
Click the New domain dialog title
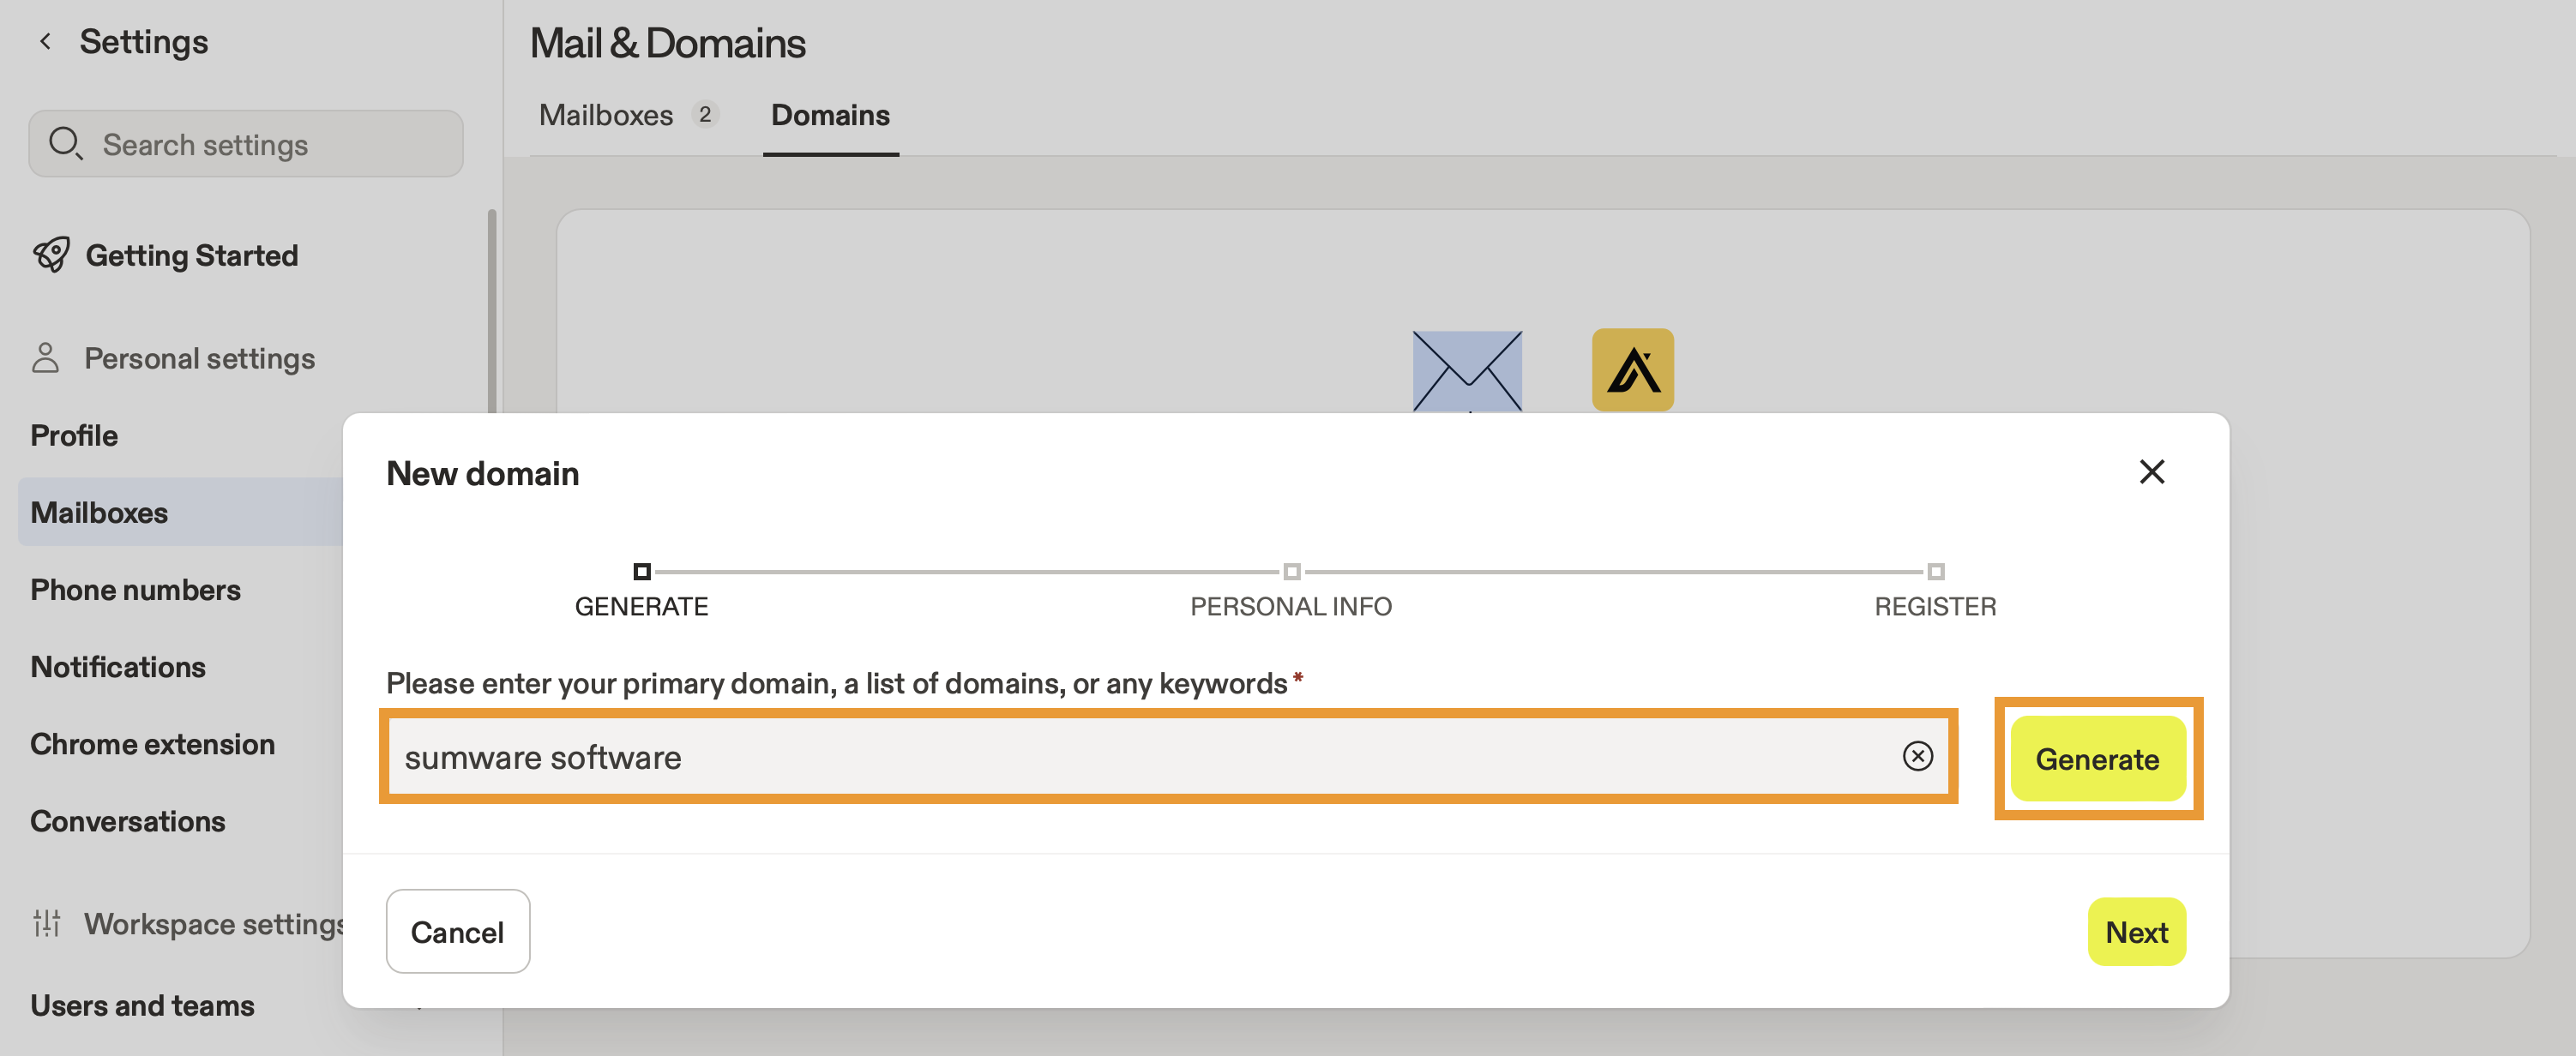[483, 473]
